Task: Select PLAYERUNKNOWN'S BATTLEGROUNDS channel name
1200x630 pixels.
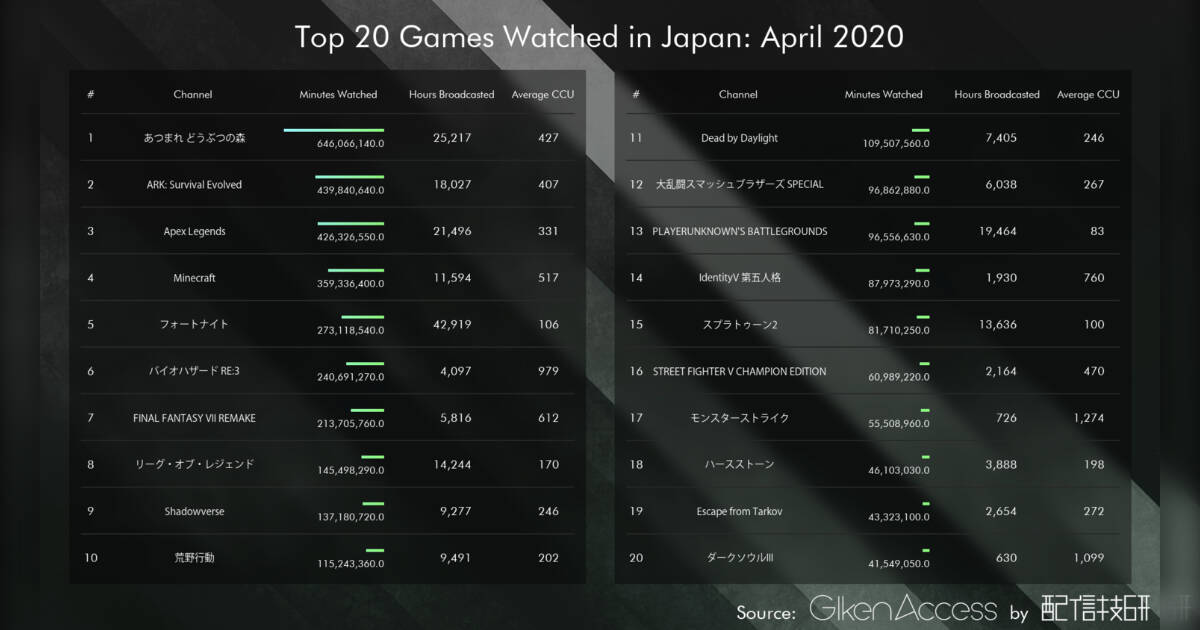Action: pos(738,231)
